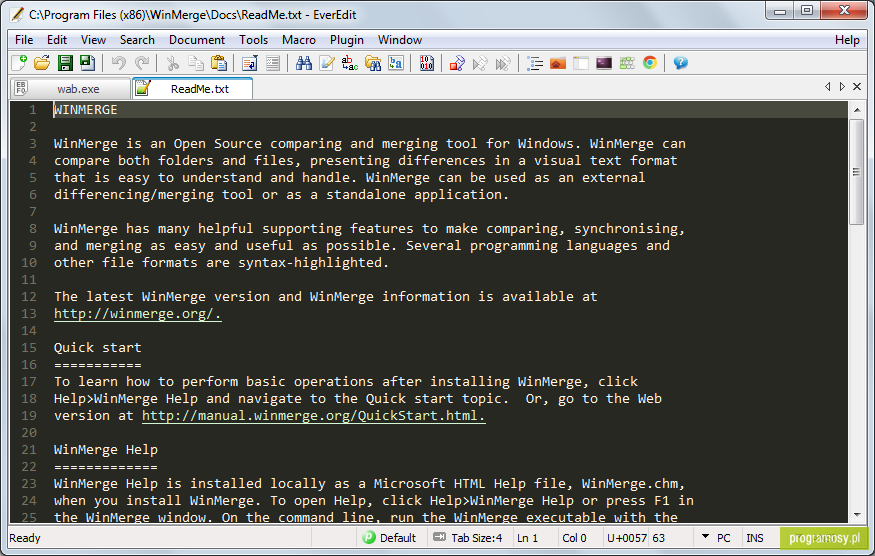Open the Edit menu
This screenshot has width=875, height=556.
coord(57,40)
